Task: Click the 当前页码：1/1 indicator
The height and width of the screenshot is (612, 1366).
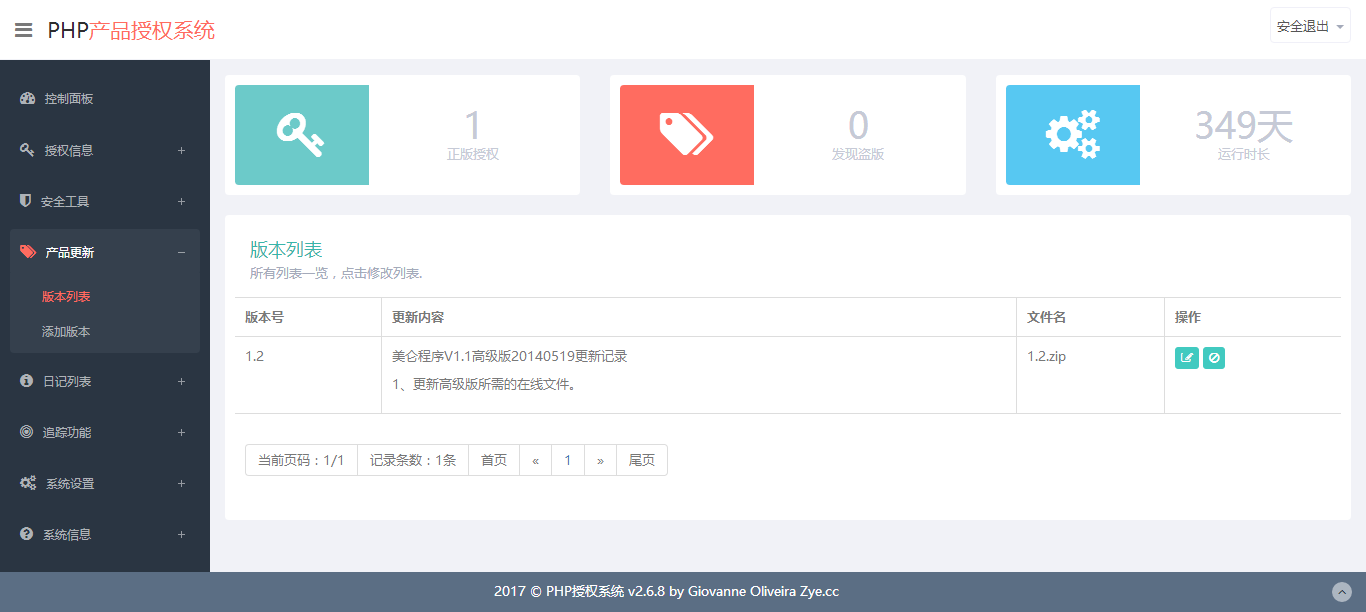Action: point(301,460)
